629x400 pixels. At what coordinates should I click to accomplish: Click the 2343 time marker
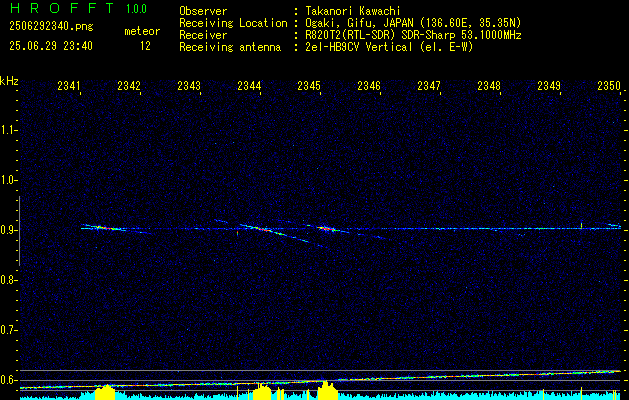click(x=189, y=85)
